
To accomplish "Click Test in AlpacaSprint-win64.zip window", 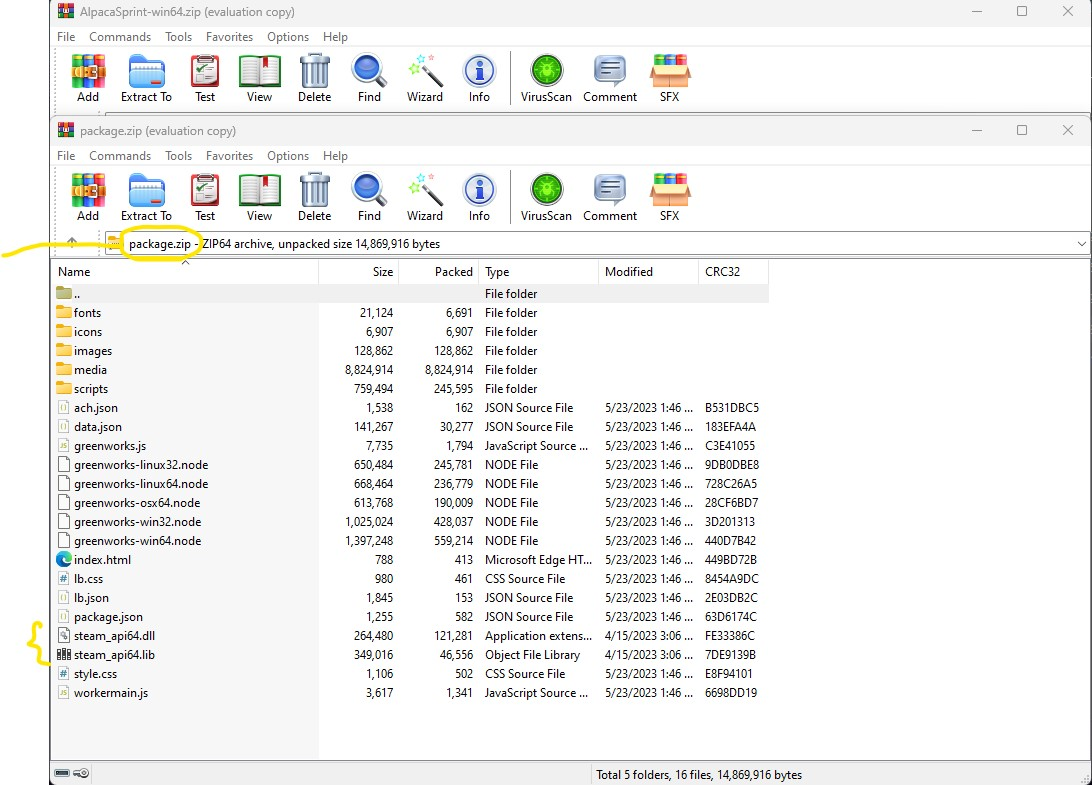I will click(x=205, y=78).
